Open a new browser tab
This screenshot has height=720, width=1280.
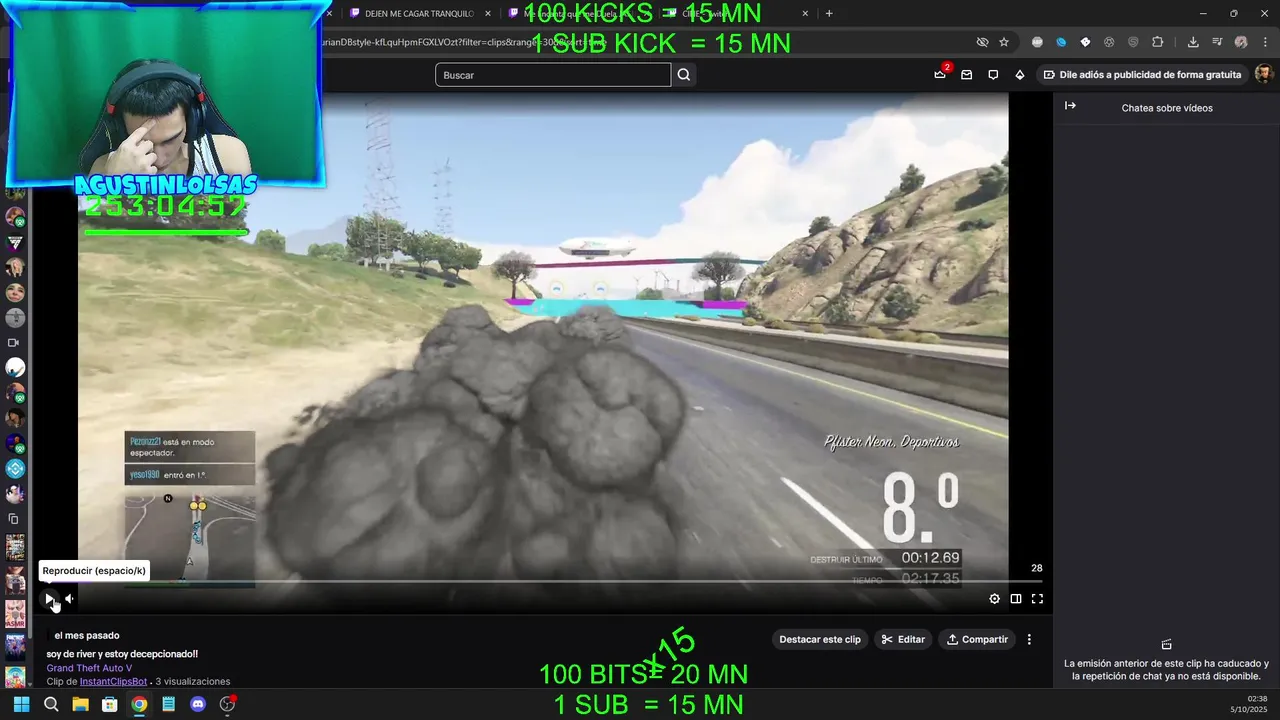pos(829,14)
